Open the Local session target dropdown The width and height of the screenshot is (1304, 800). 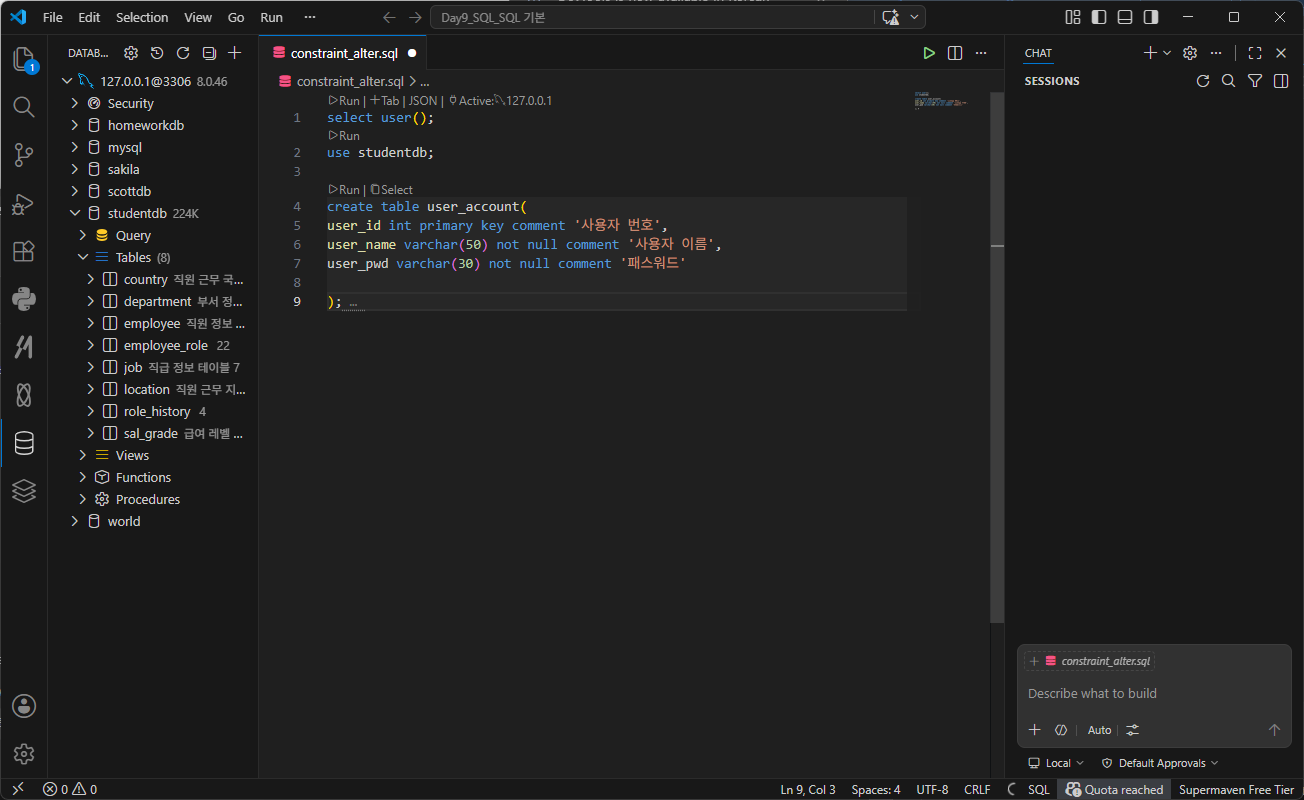(1057, 763)
